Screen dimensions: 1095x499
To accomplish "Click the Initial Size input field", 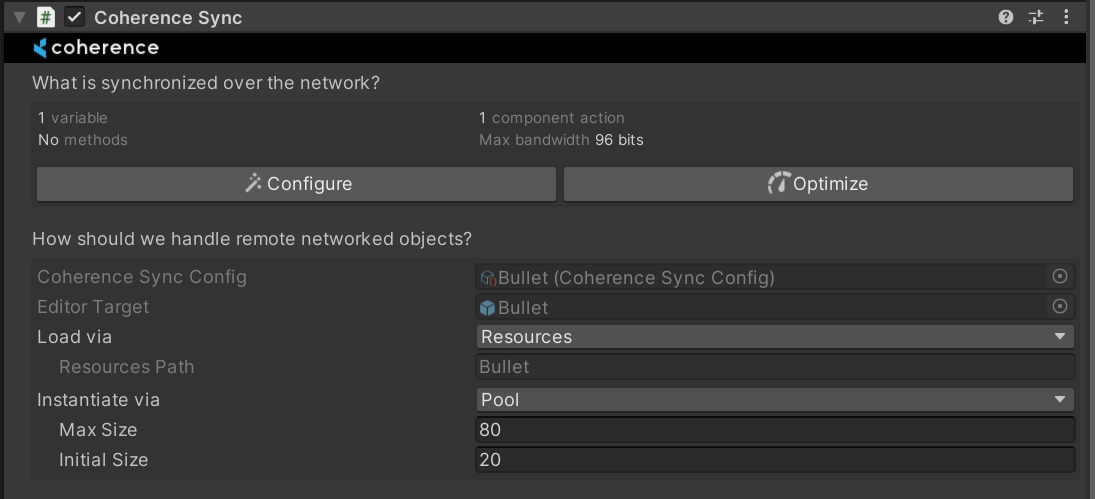I will [775, 460].
